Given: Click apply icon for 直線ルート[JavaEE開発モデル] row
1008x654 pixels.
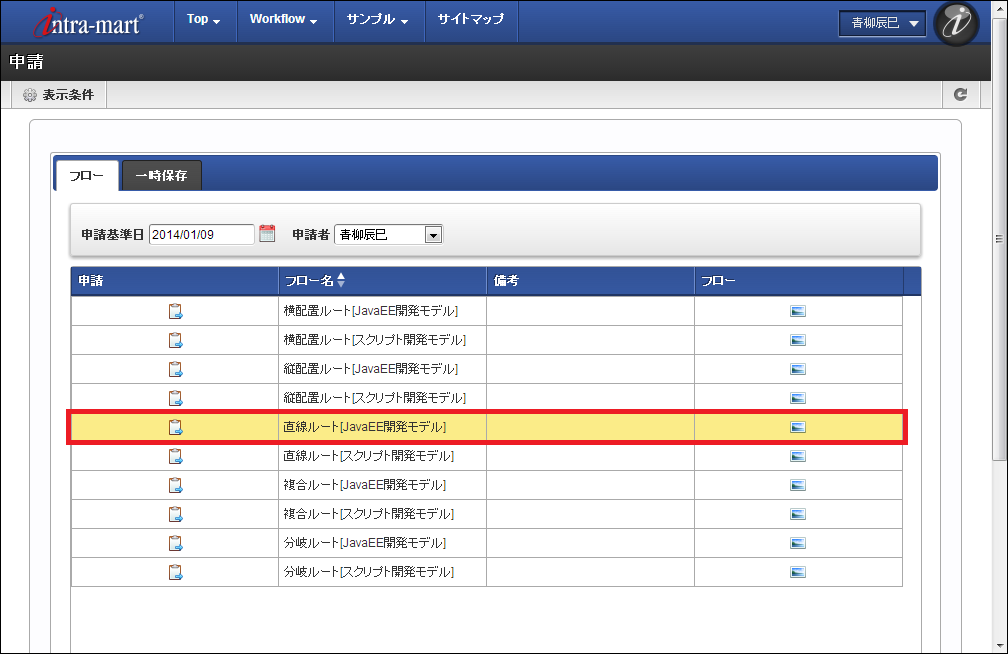Looking at the screenshot, I should (x=175, y=427).
